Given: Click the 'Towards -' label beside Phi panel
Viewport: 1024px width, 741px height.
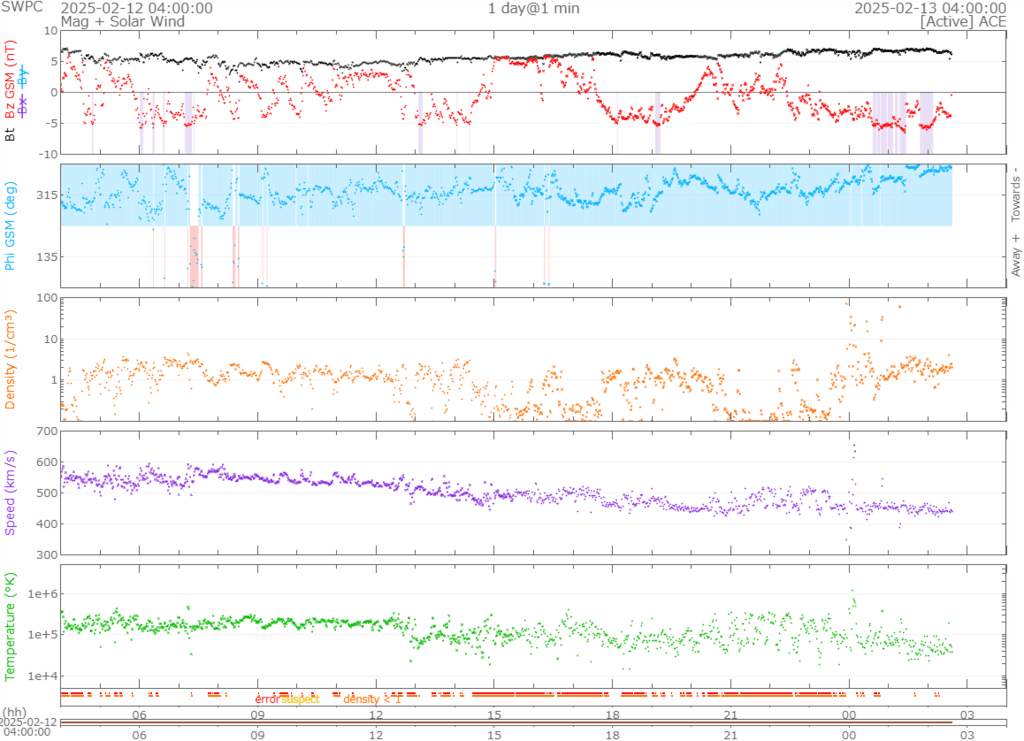Looking at the screenshot, I should click(x=1015, y=194).
